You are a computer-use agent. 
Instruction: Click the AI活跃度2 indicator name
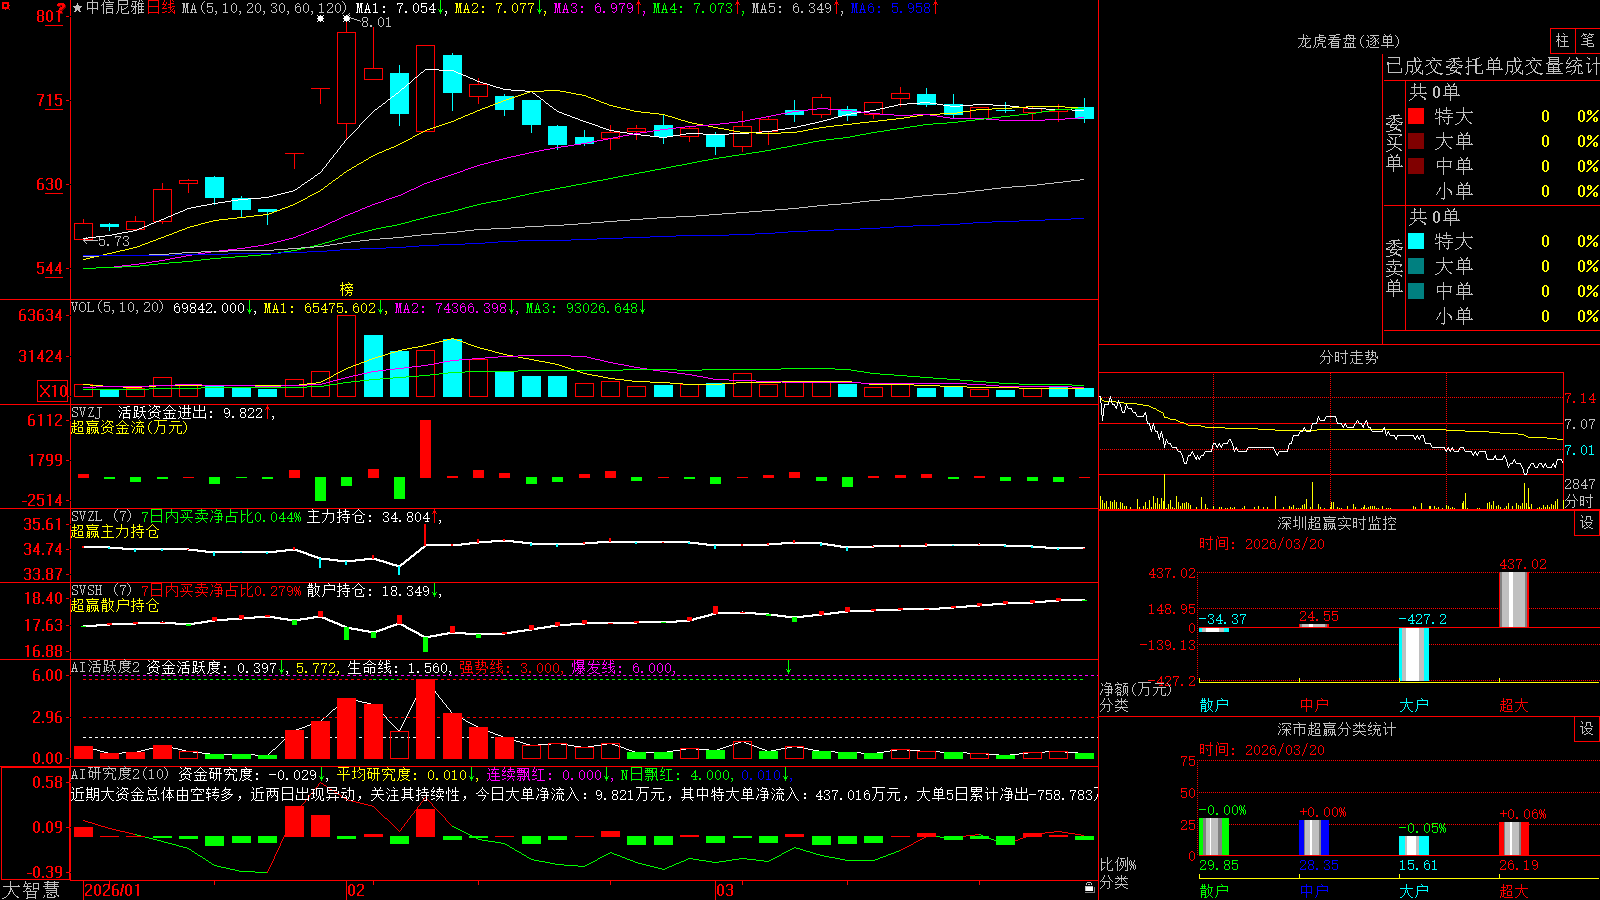(x=106, y=667)
